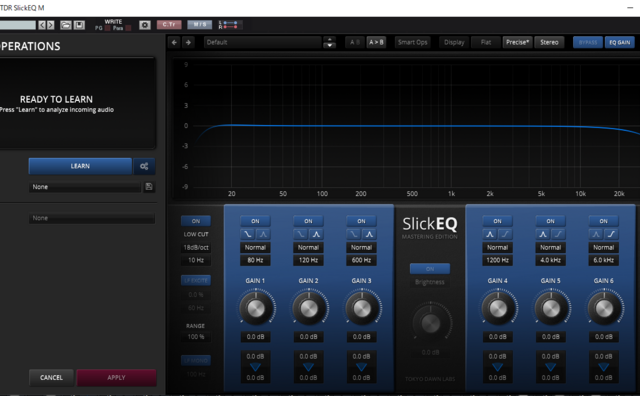This screenshot has height=396, width=640.
Task: Select Flat mode
Action: pyautogui.click(x=486, y=42)
